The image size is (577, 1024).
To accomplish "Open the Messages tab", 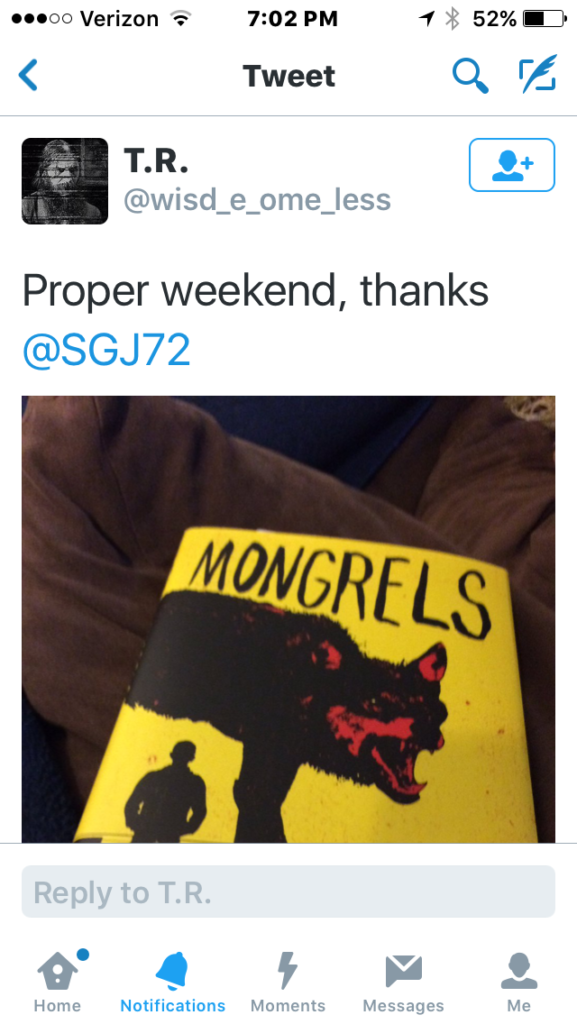I will [403, 981].
